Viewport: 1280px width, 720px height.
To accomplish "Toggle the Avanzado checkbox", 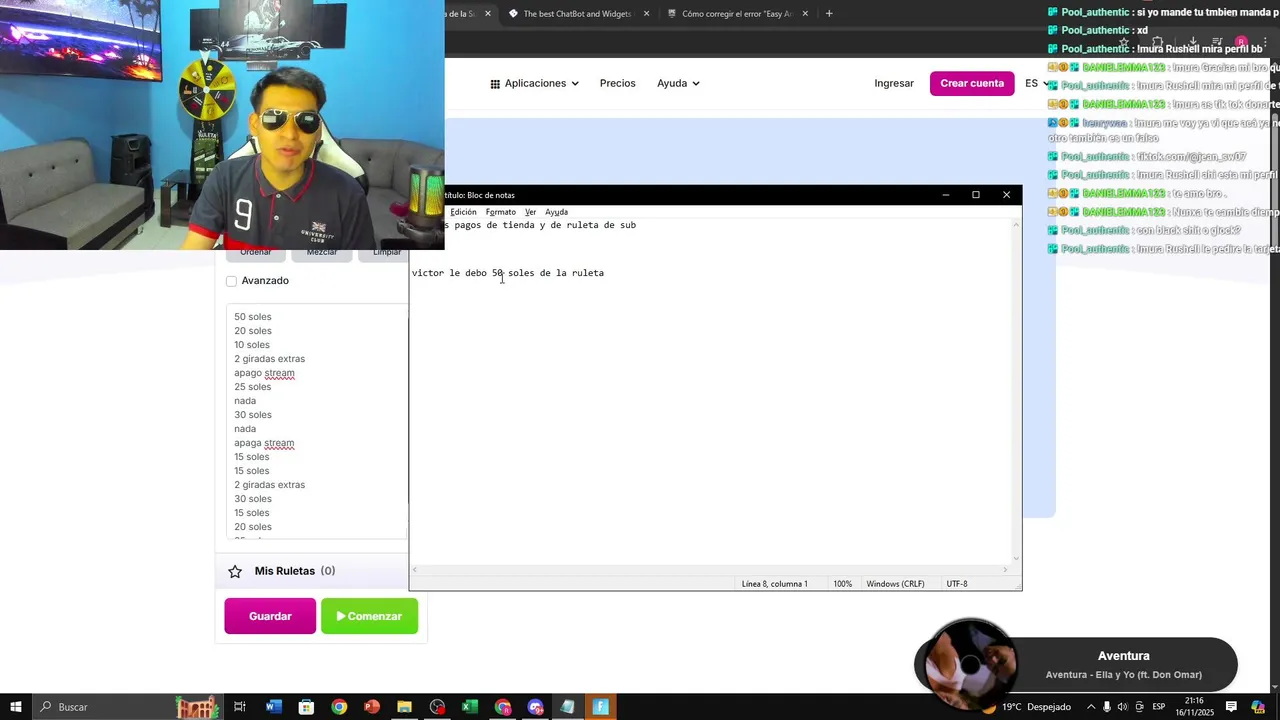I will tap(231, 281).
